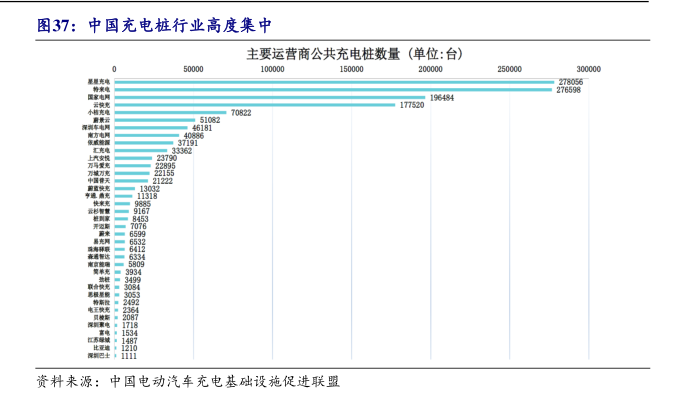Screen dimensions: 678x400
Task: Select the 南方电网 axis label
Action: 100,135
